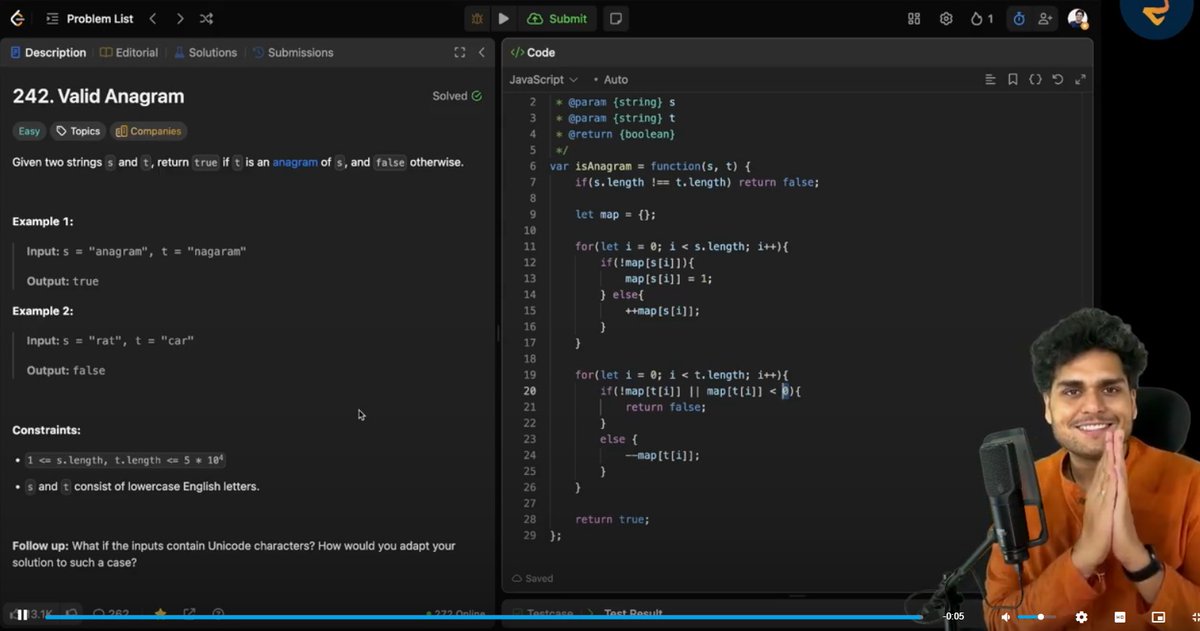Image resolution: width=1200 pixels, height=631 pixels.
Task: Click the Submit button
Action: [558, 18]
